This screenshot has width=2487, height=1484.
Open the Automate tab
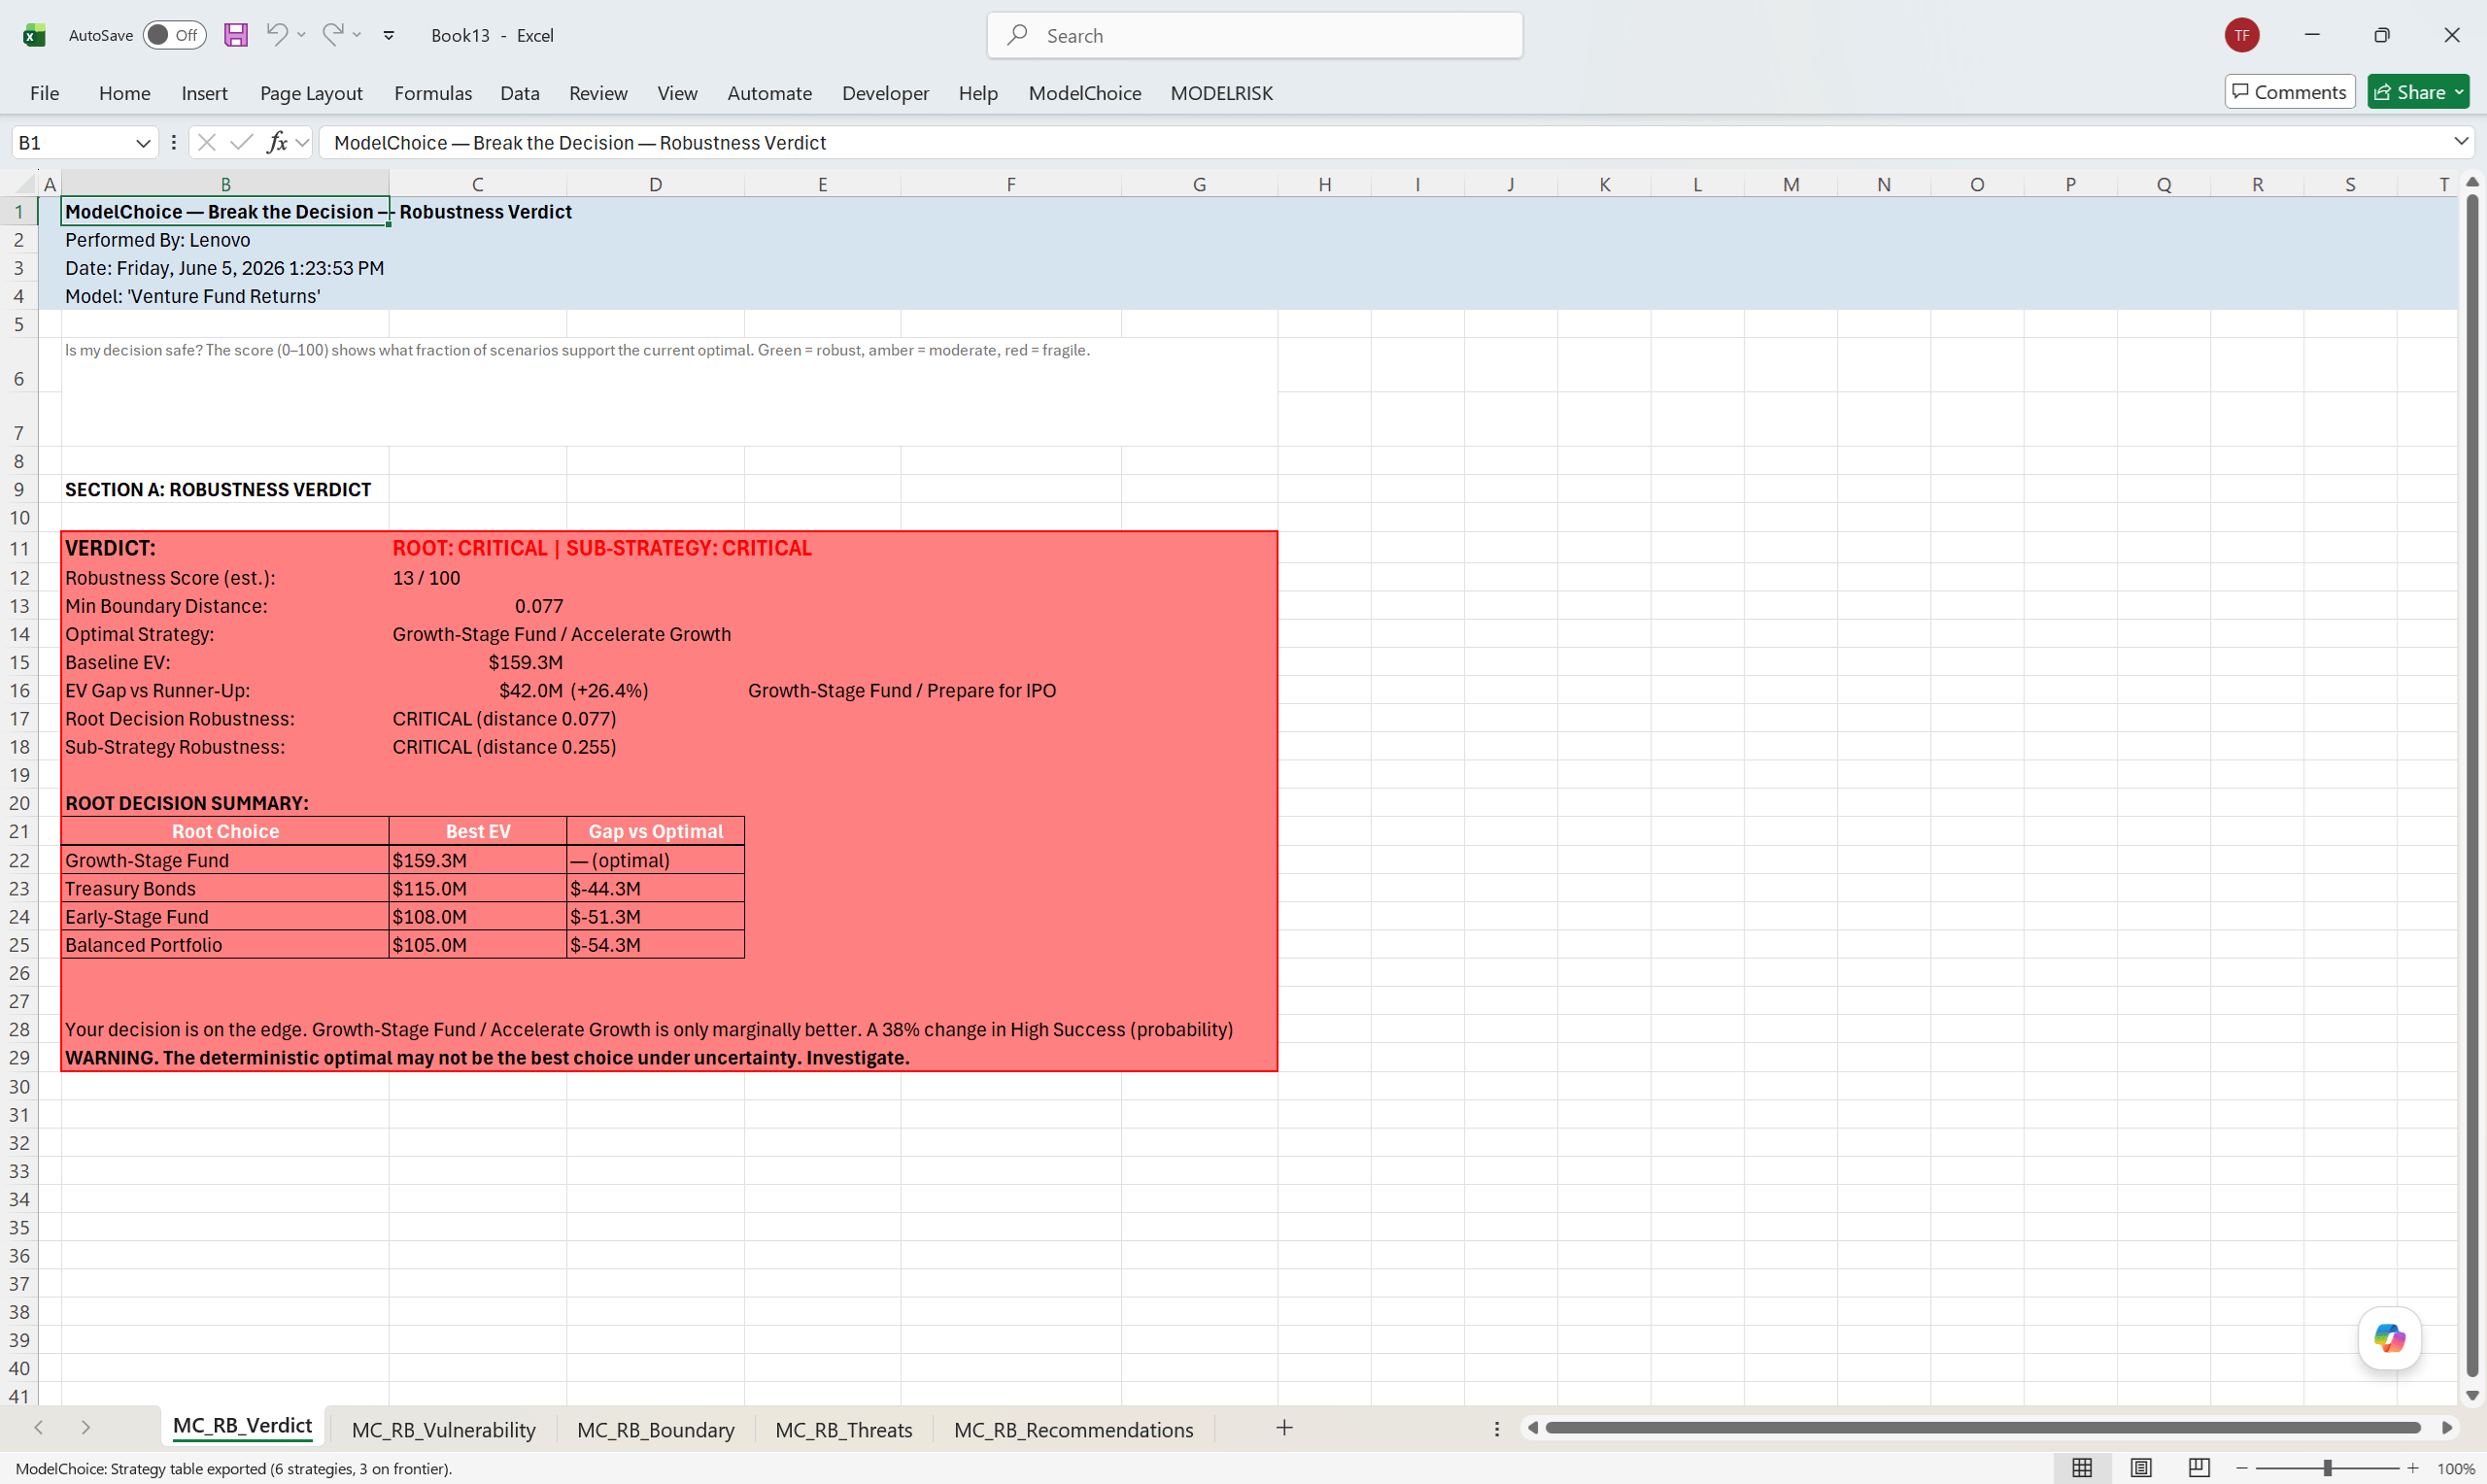[x=769, y=93]
